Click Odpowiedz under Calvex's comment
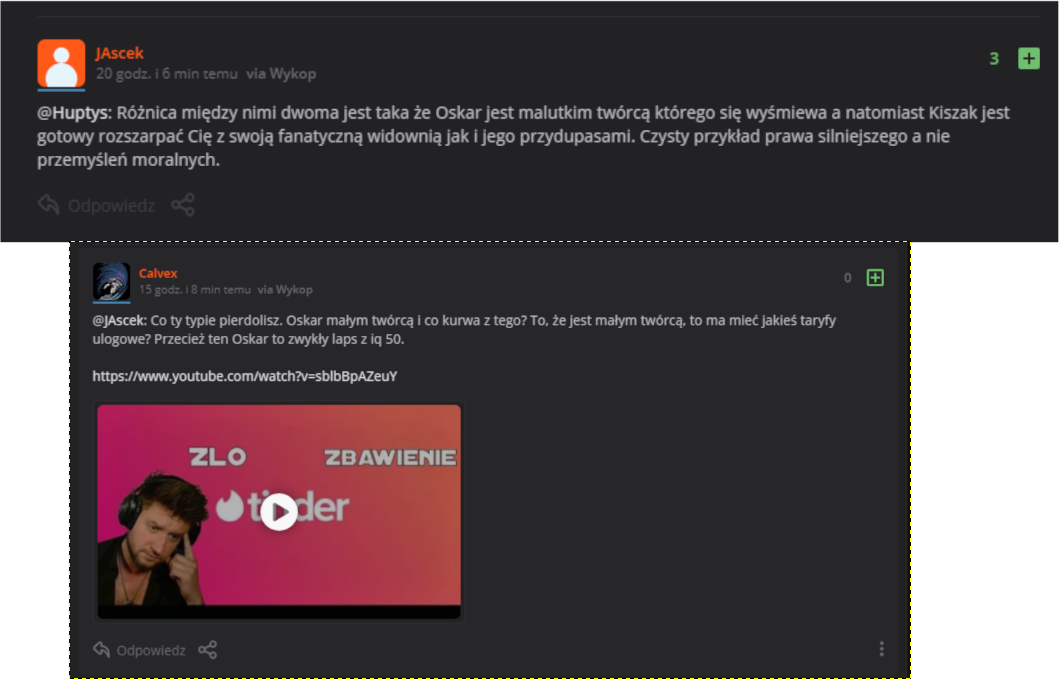1063x679 pixels. [x=151, y=651]
